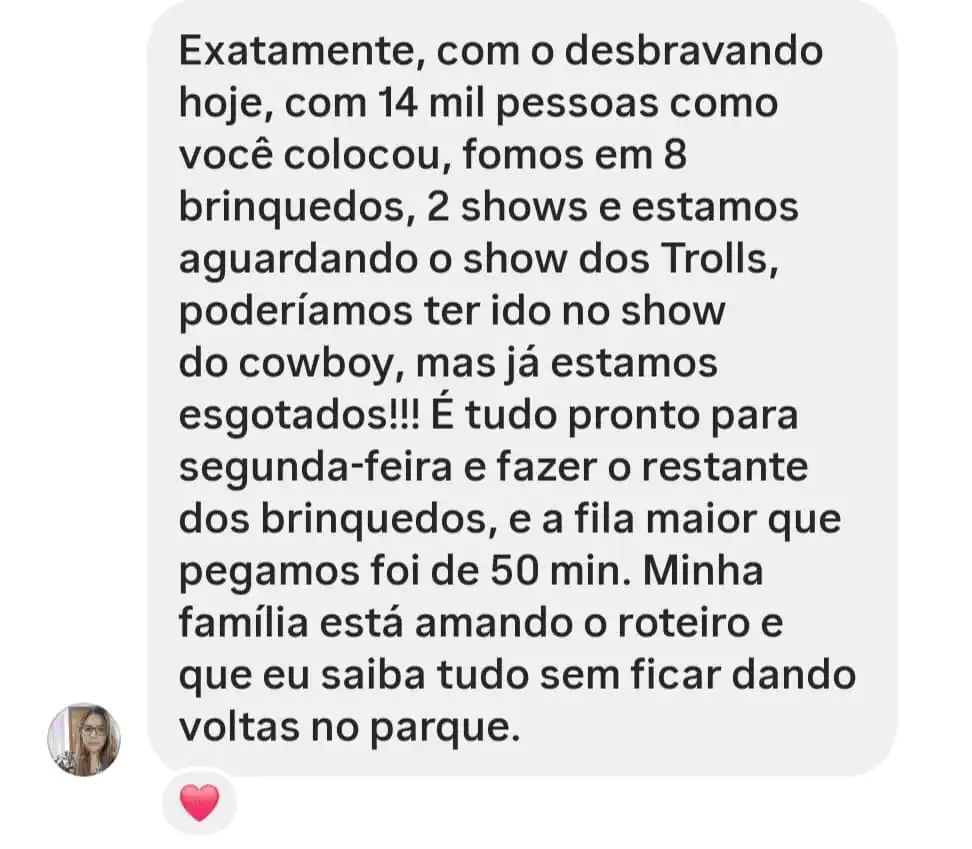Click the word "segunda-feira"
The height and width of the screenshot is (849, 972).
coord(315,468)
